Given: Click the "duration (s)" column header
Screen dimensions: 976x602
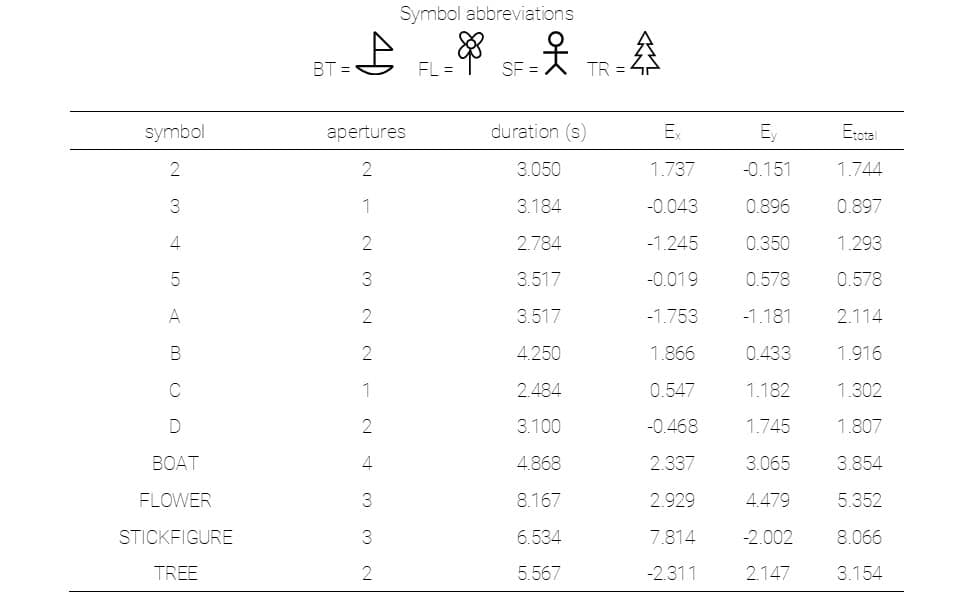Looking at the screenshot, I should pyautogui.click(x=538, y=131).
